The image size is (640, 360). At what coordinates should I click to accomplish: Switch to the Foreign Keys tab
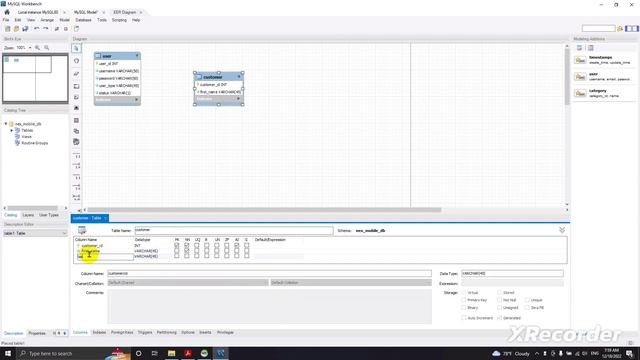122,333
